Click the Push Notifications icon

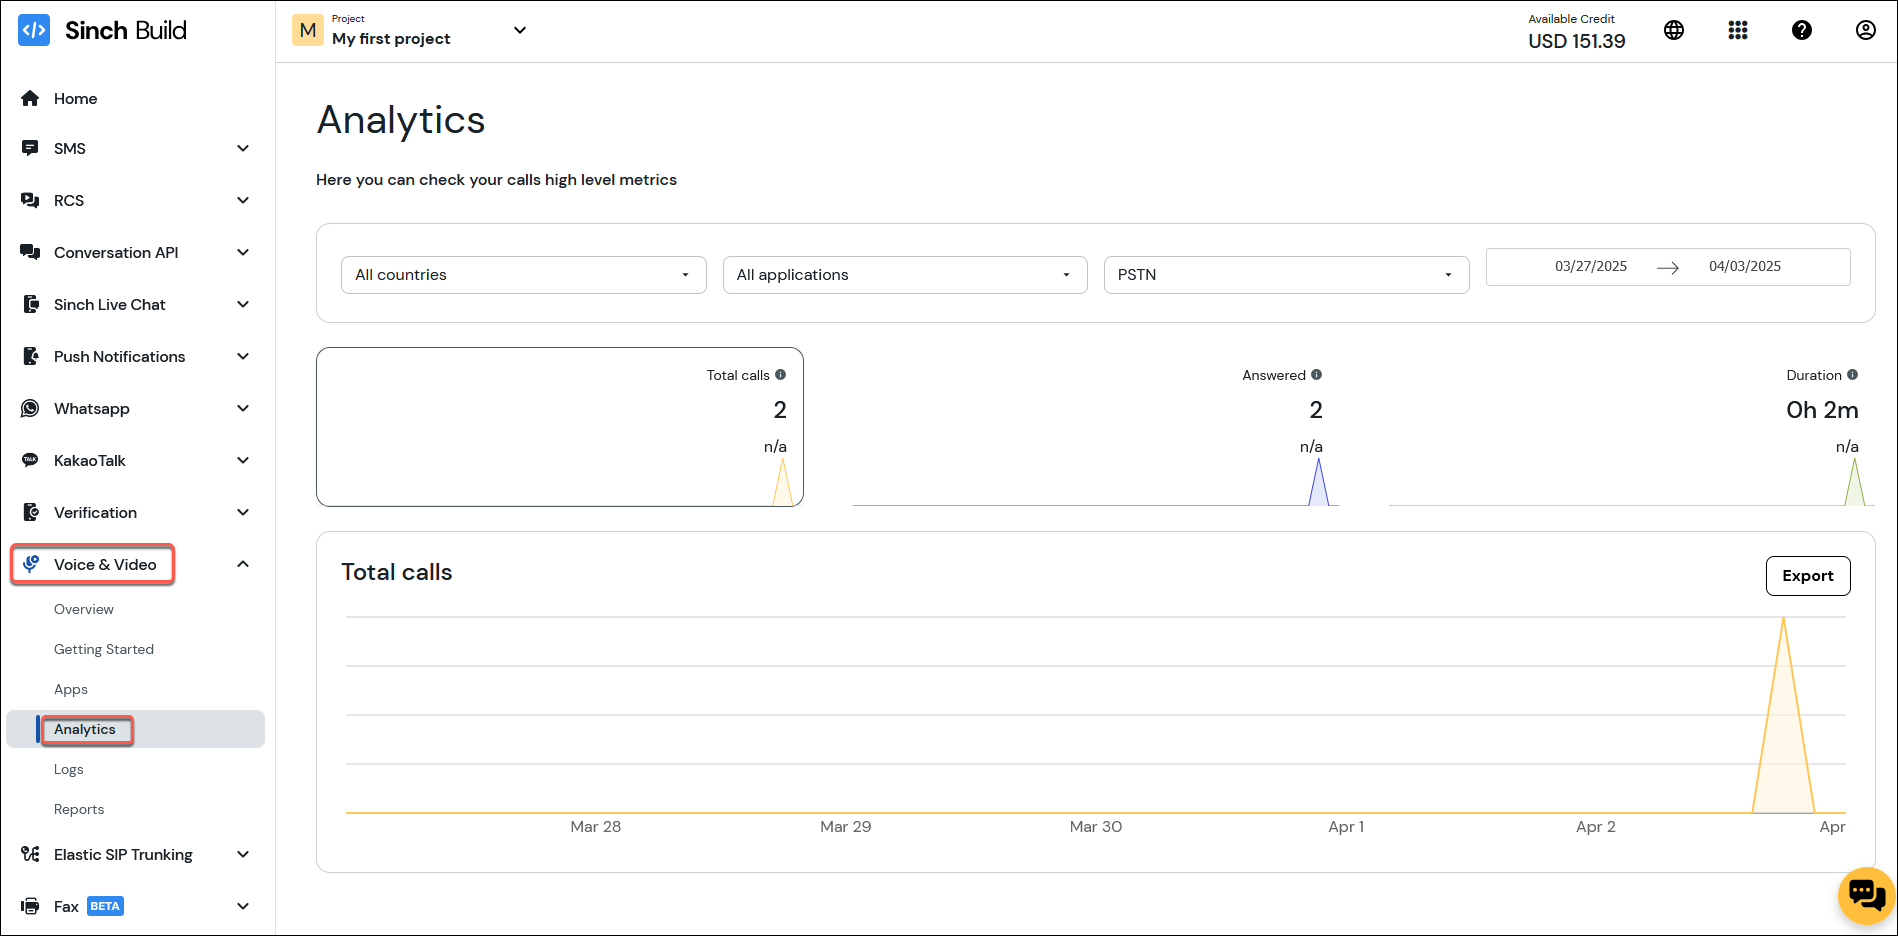(x=30, y=356)
